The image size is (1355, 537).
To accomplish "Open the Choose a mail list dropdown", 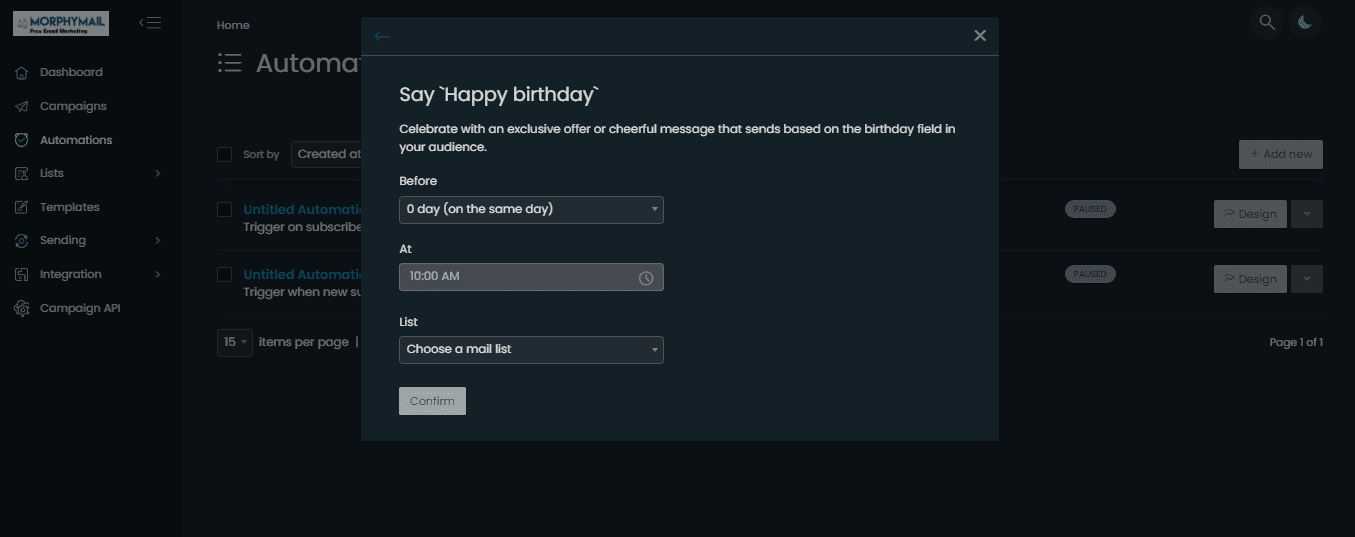I will [x=531, y=349].
